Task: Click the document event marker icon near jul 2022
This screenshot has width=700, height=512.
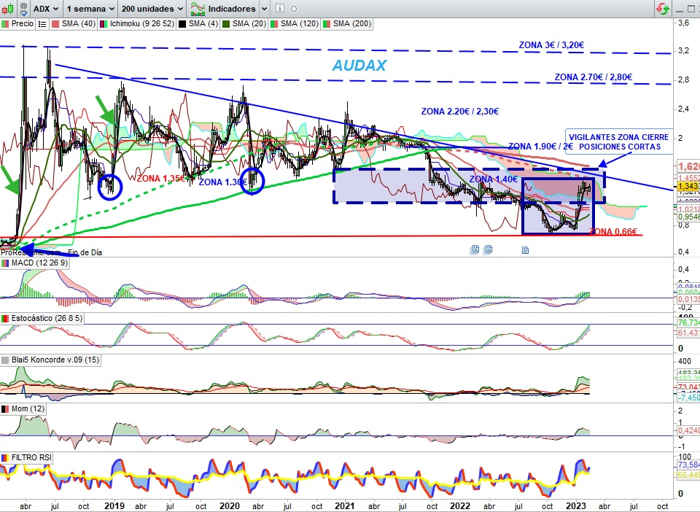Action: tap(525, 250)
